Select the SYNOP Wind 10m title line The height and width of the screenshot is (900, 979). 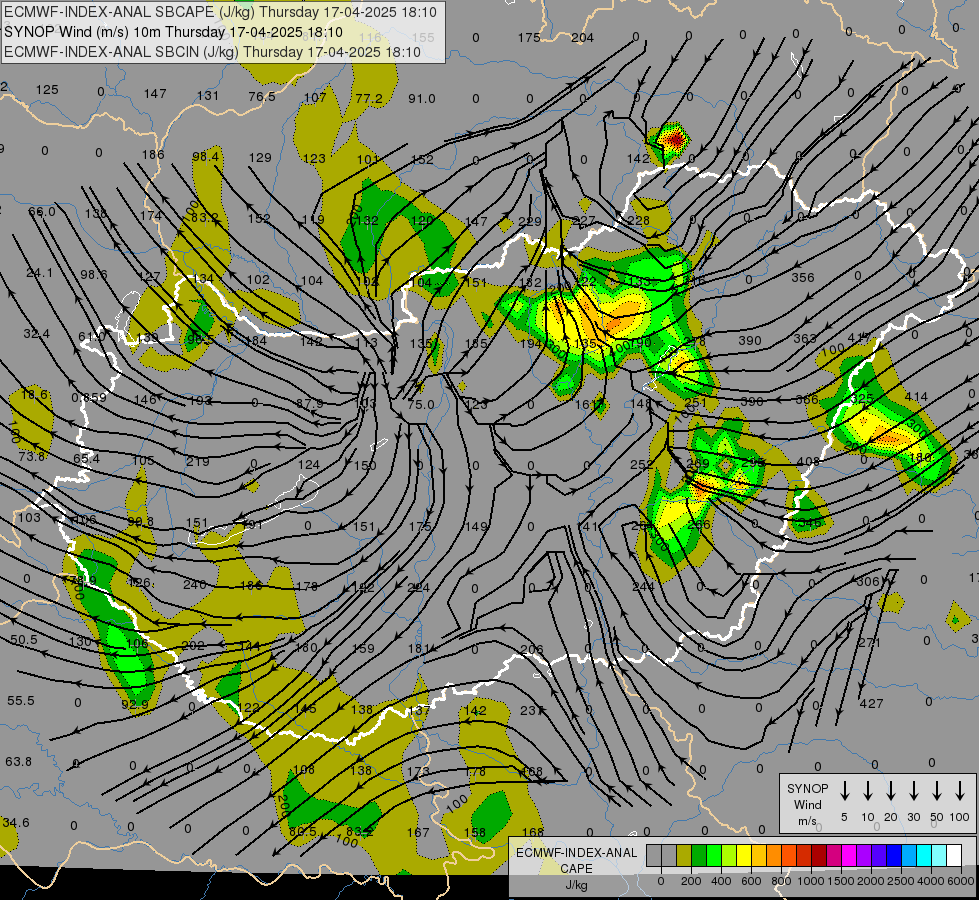(x=174, y=32)
